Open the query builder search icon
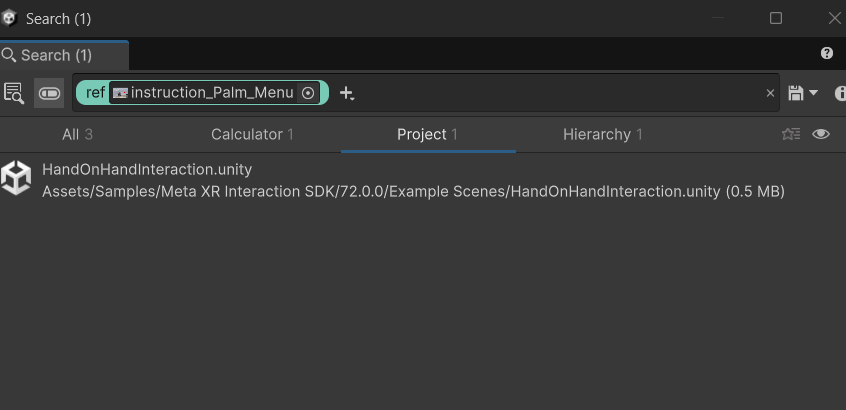 tap(13, 93)
